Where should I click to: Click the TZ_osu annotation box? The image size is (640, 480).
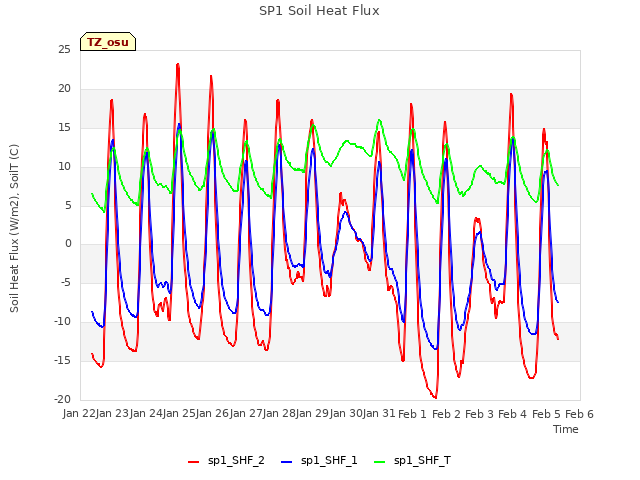click(108, 42)
